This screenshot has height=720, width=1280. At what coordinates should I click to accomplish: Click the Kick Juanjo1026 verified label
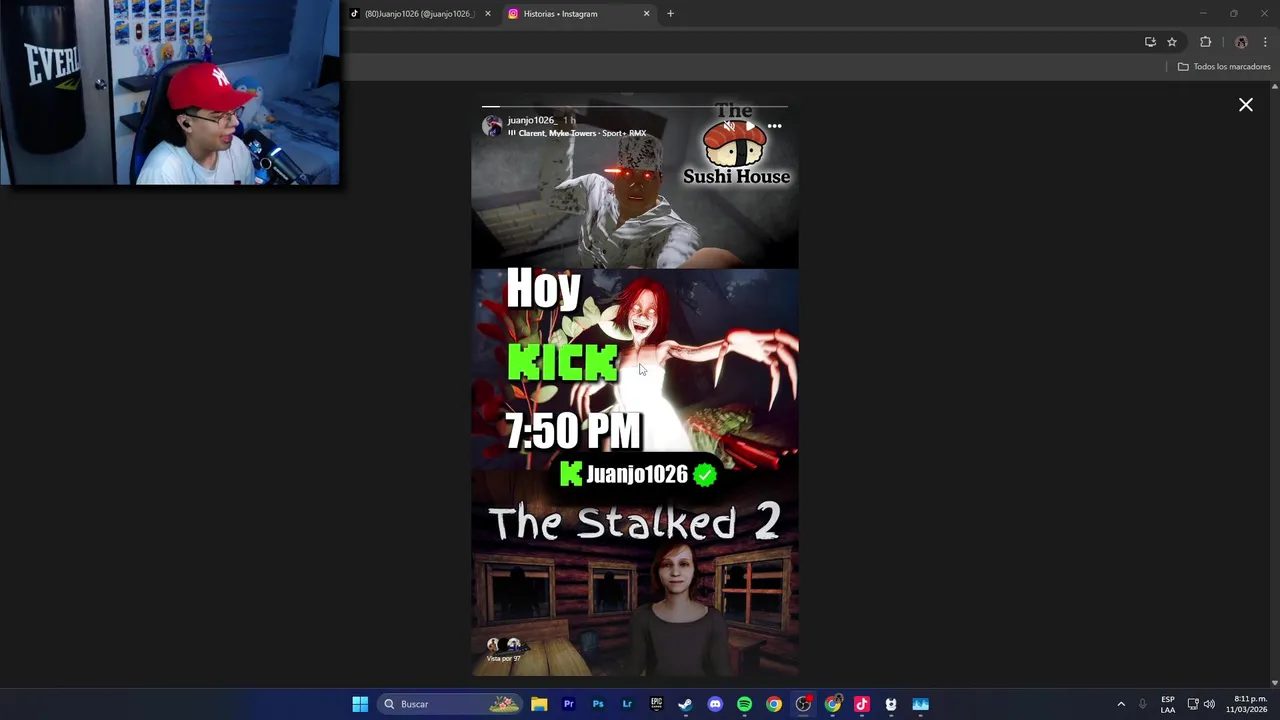point(638,474)
